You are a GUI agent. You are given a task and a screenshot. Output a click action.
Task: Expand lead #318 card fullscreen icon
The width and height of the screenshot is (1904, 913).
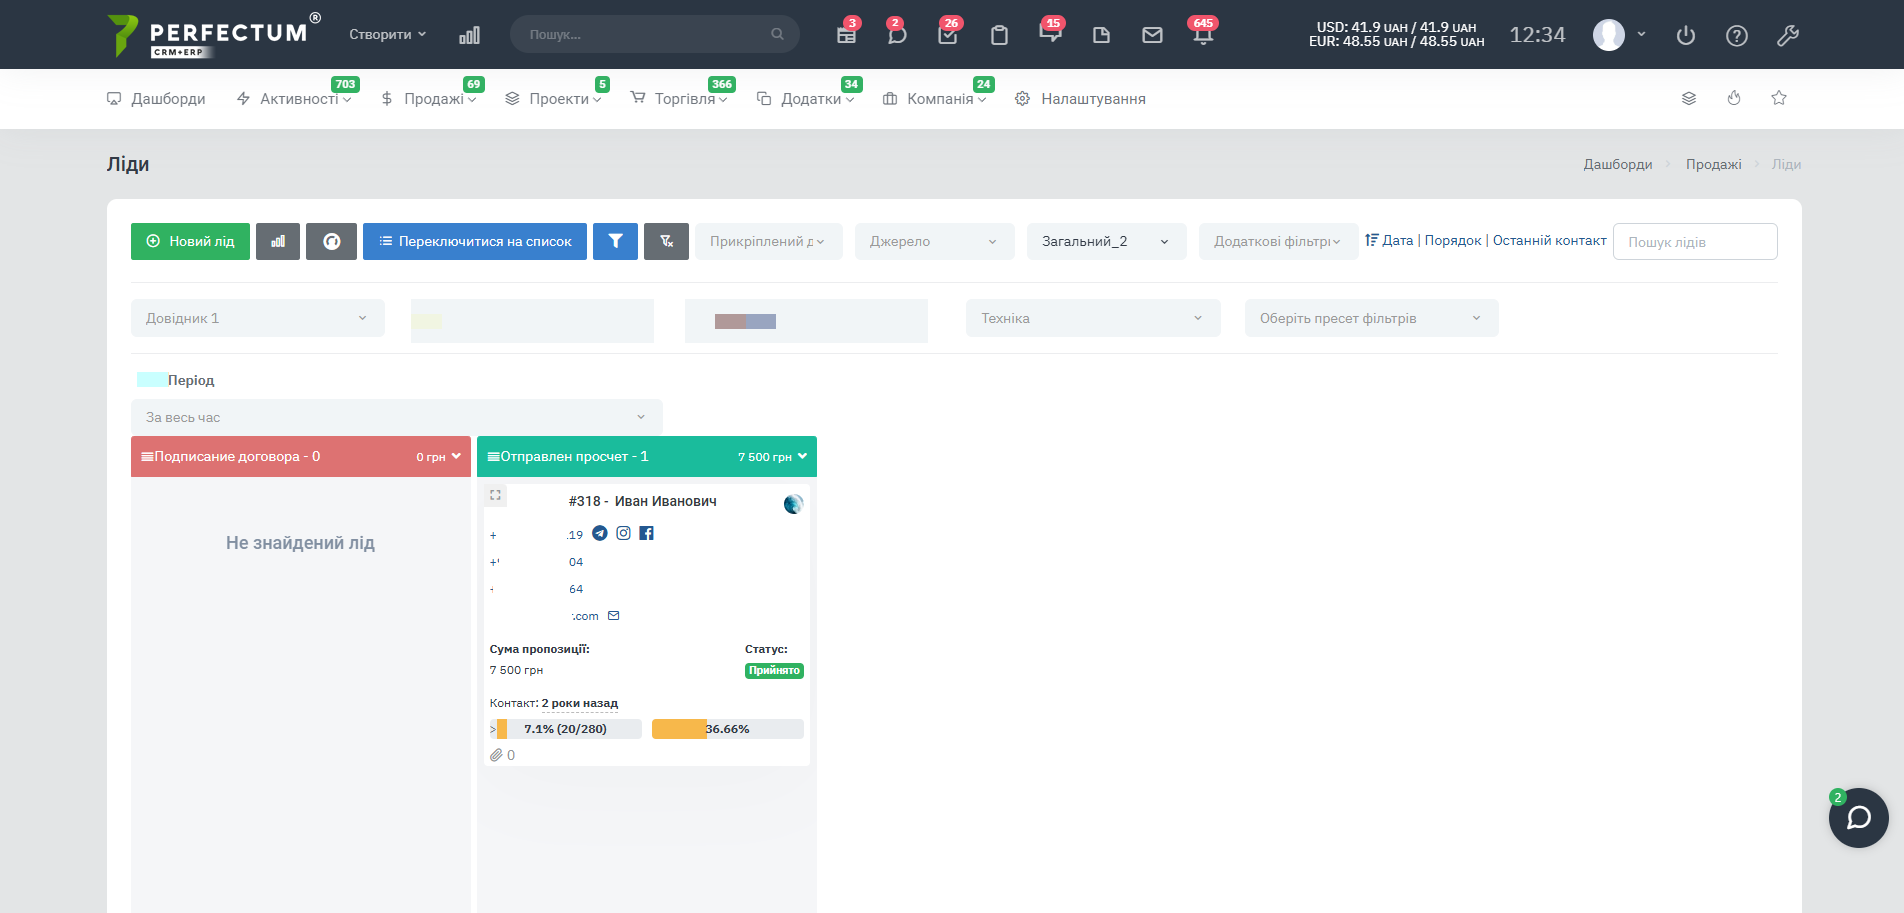(x=496, y=495)
